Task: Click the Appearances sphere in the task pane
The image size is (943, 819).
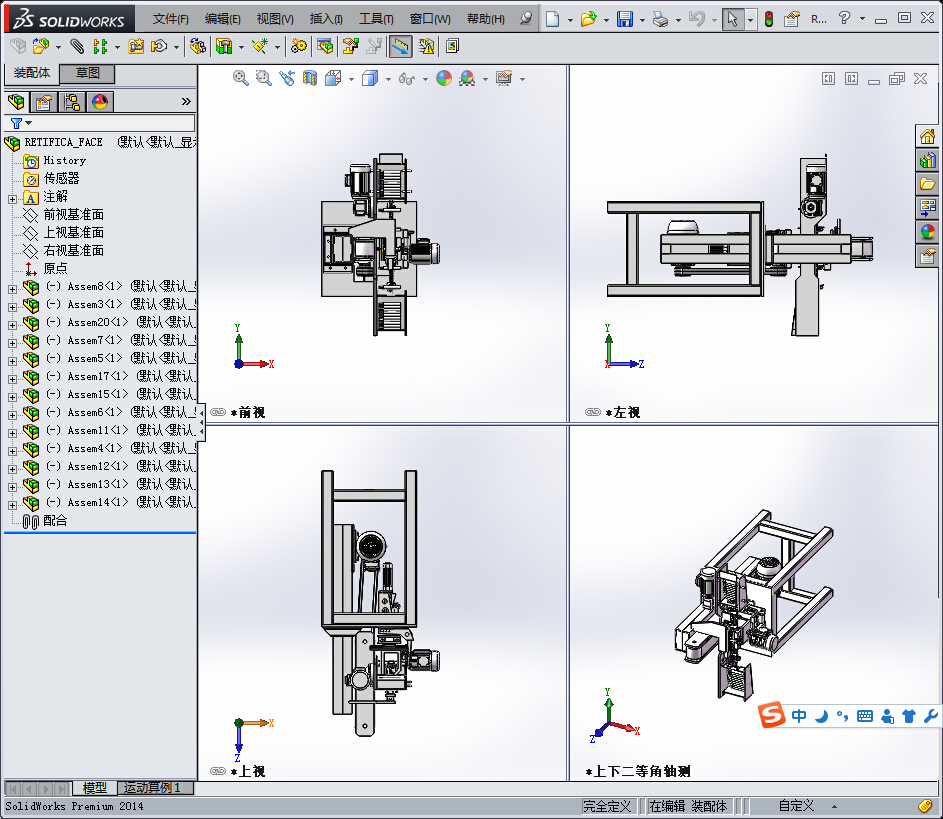Action: tap(927, 232)
